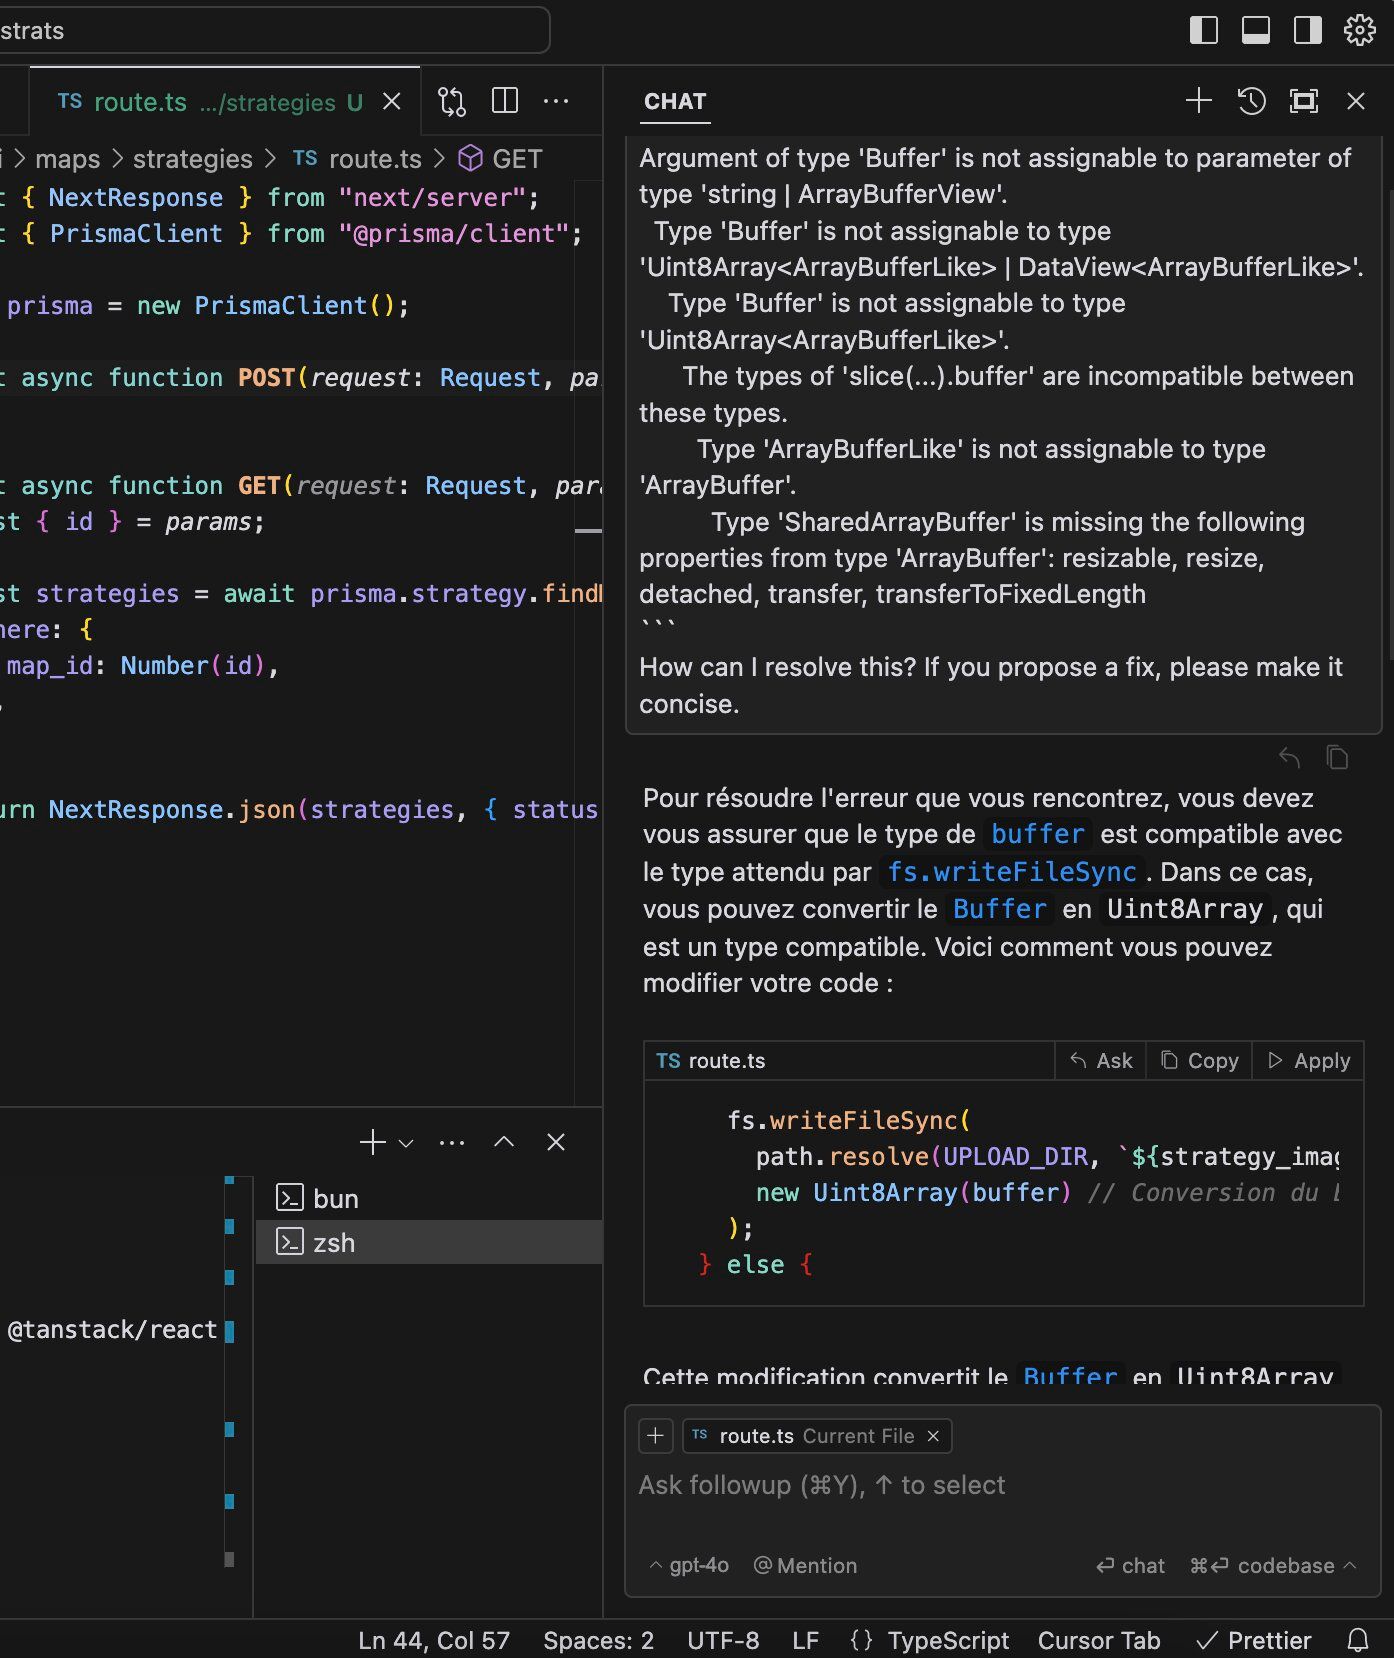Copy the user message icon
1394x1658 pixels.
click(1338, 758)
